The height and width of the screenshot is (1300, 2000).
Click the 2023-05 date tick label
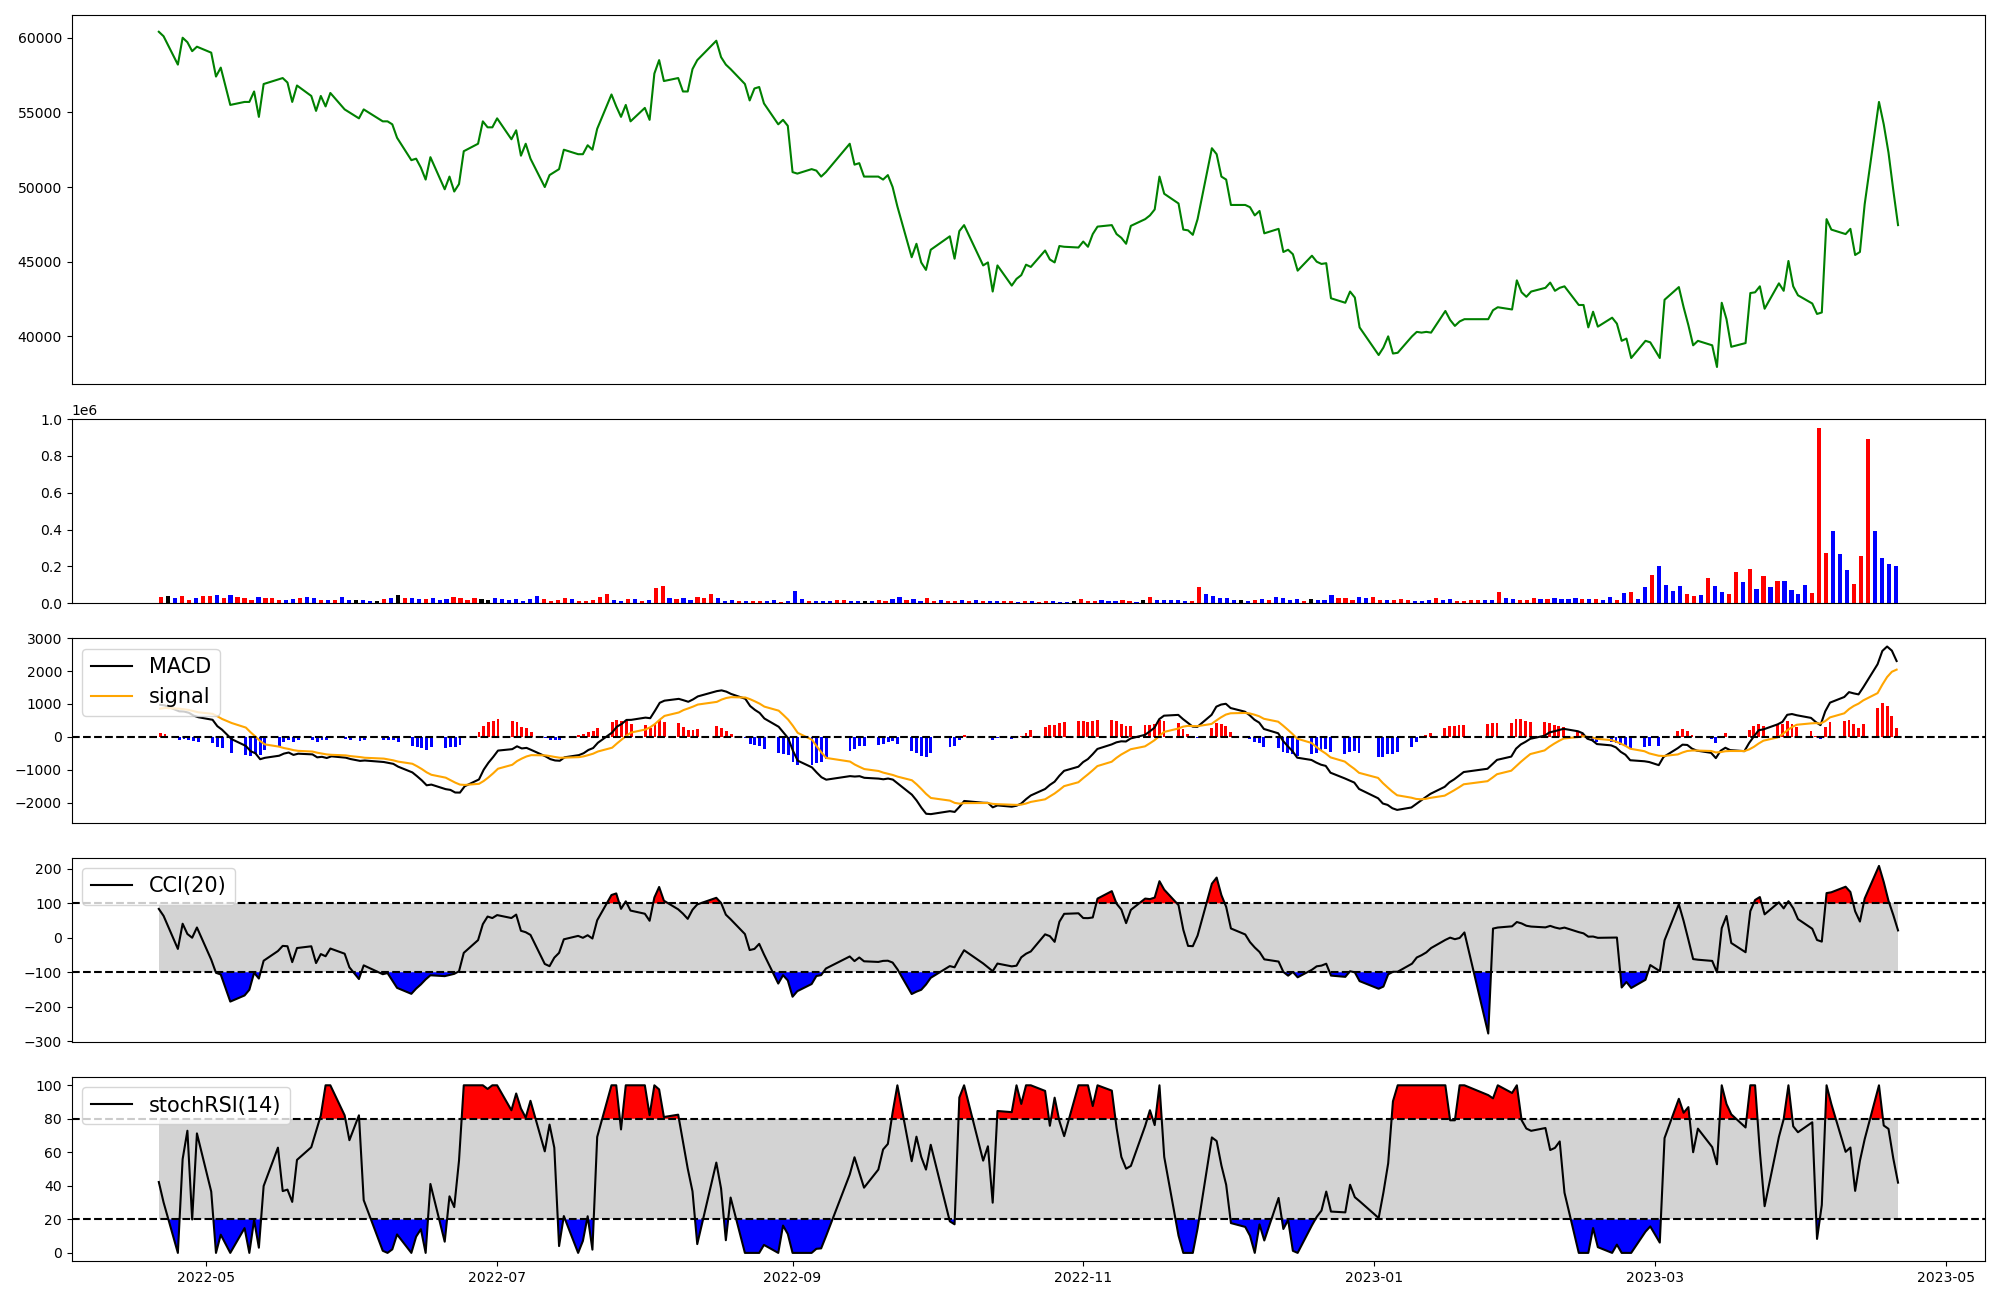click(x=1946, y=1277)
